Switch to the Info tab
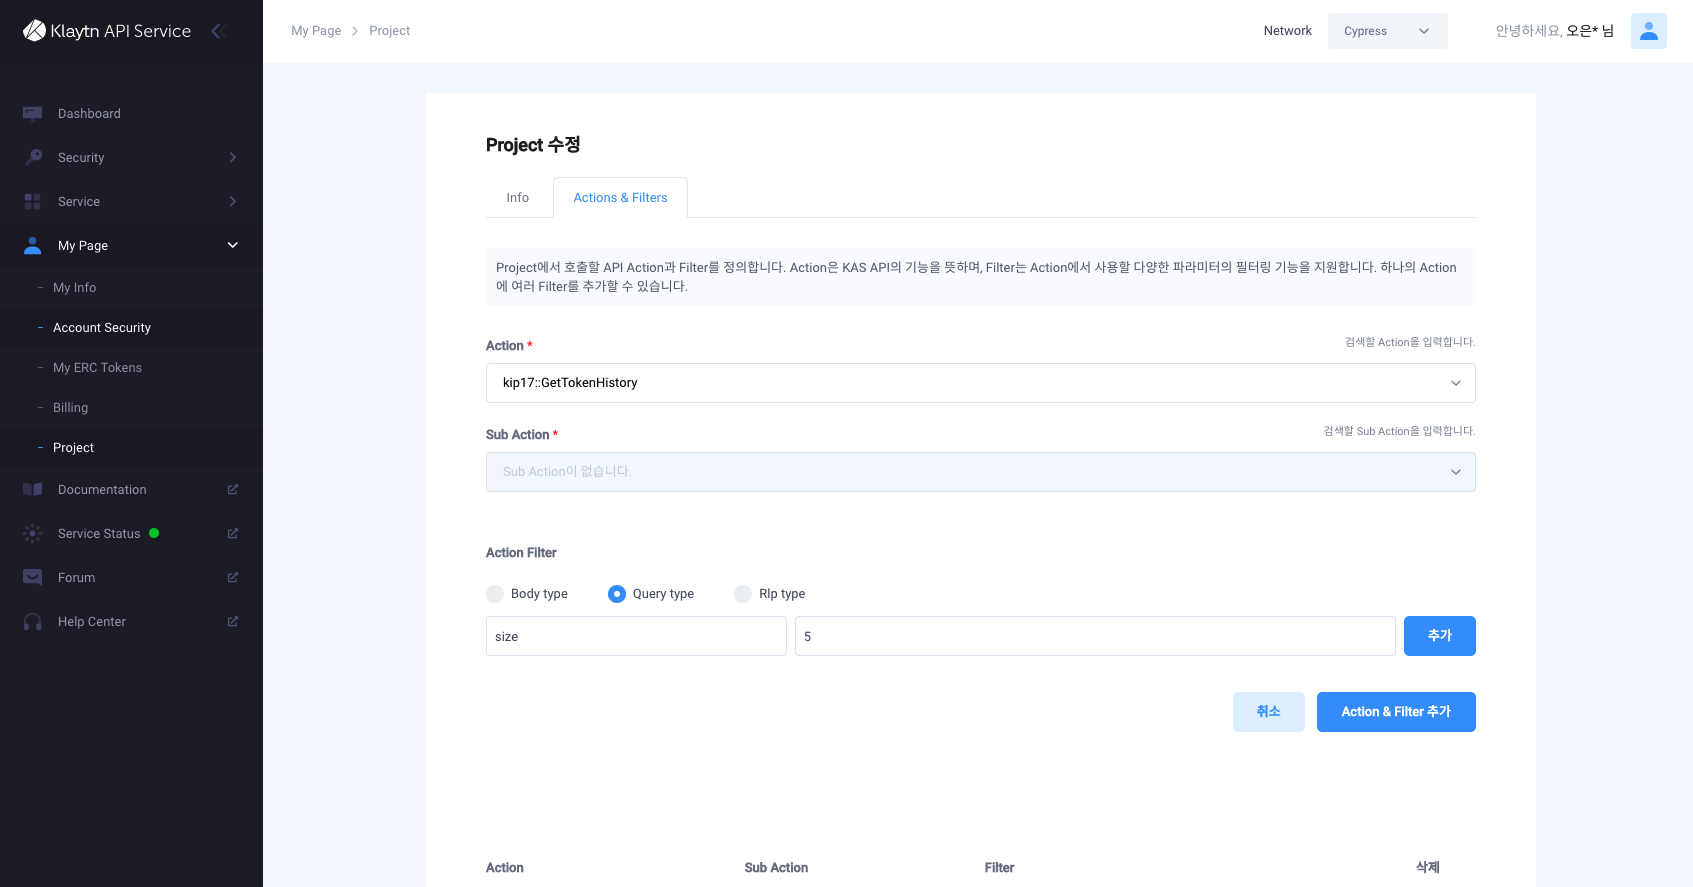This screenshot has width=1693, height=887. pos(518,198)
